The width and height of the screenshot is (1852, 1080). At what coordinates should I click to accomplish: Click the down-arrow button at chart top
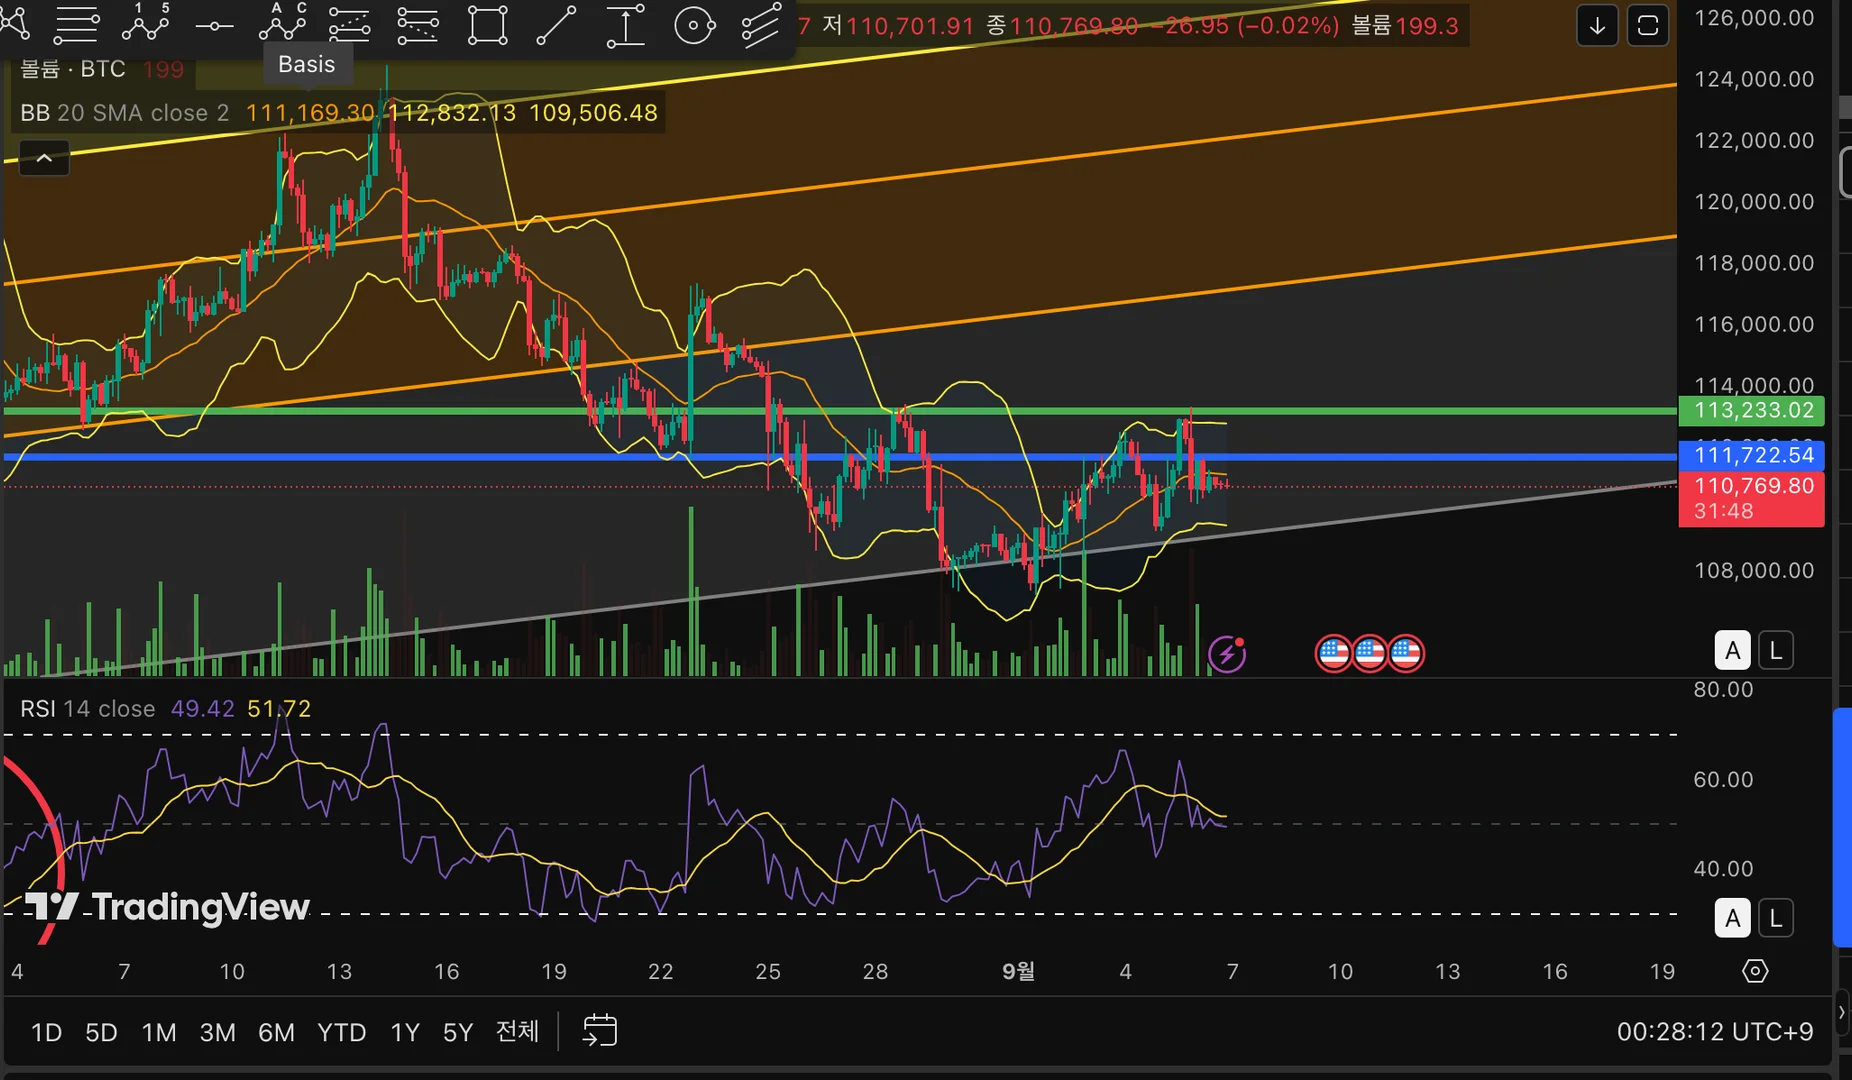tap(1597, 26)
